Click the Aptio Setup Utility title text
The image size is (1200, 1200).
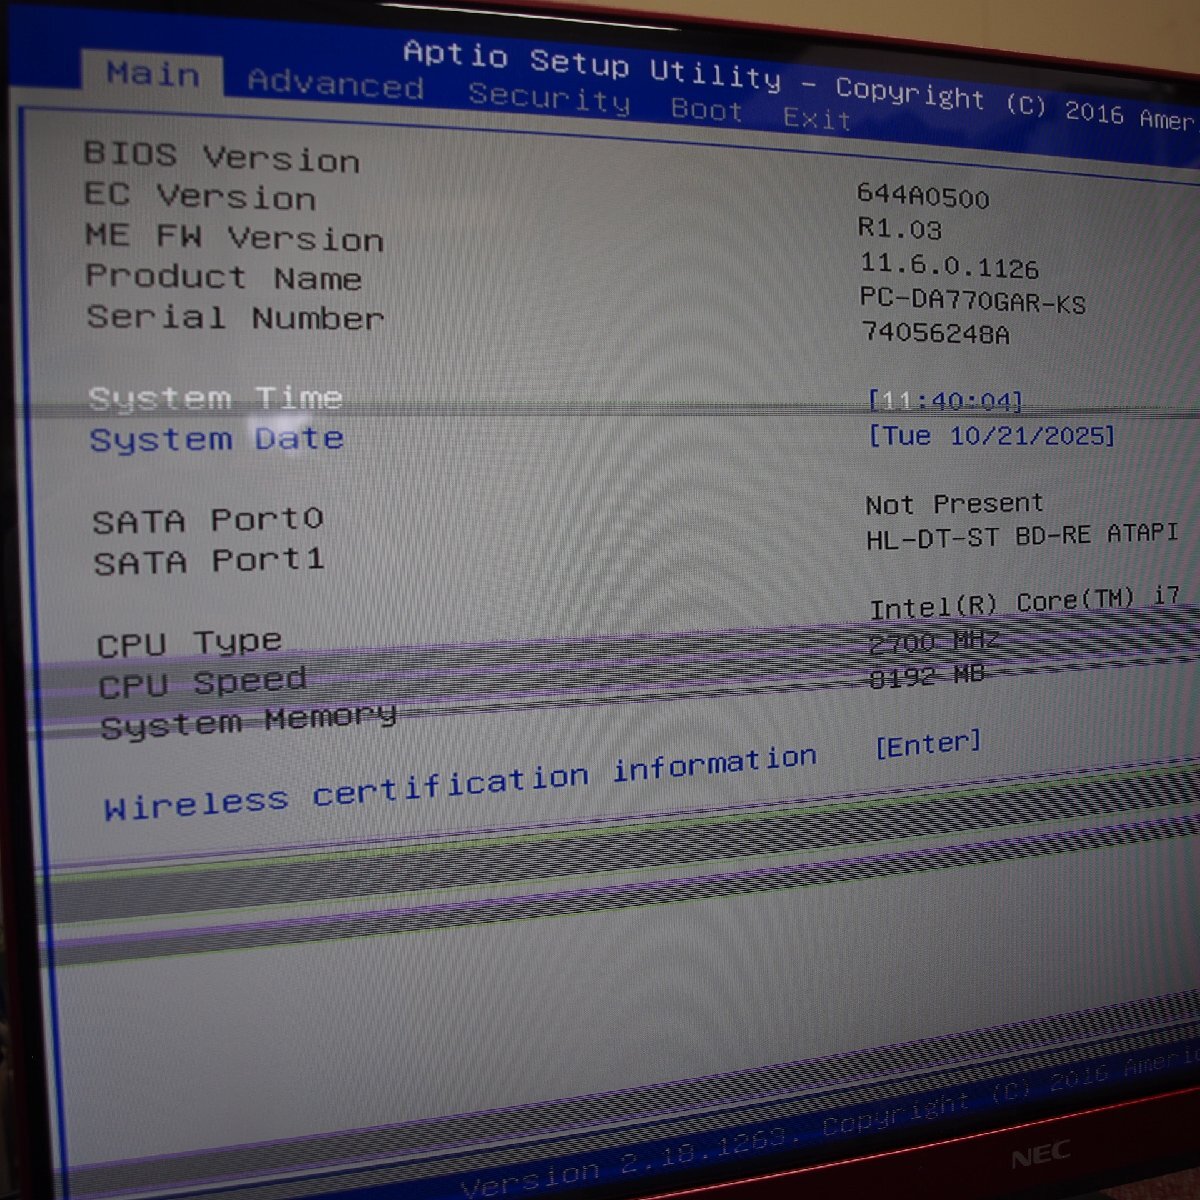tap(592, 64)
